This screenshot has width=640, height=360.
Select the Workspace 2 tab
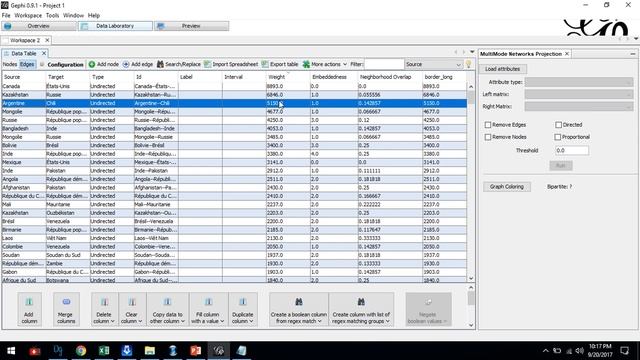point(25,40)
